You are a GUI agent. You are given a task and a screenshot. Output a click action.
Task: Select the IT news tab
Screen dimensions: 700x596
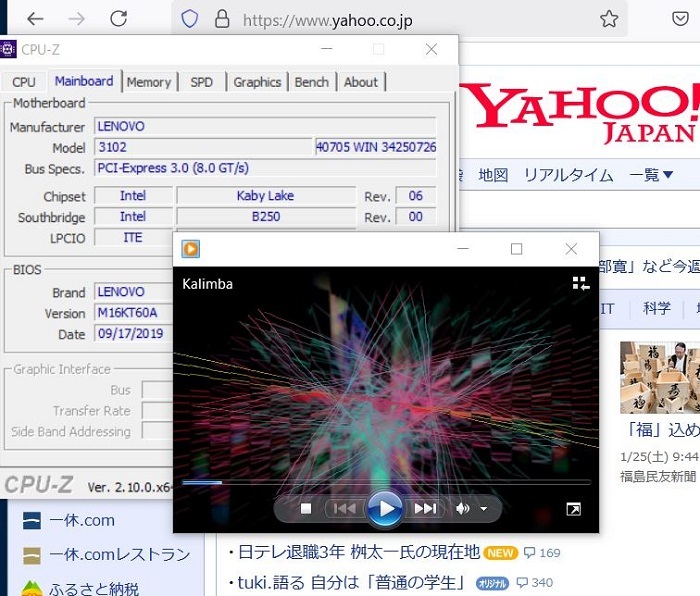[607, 308]
